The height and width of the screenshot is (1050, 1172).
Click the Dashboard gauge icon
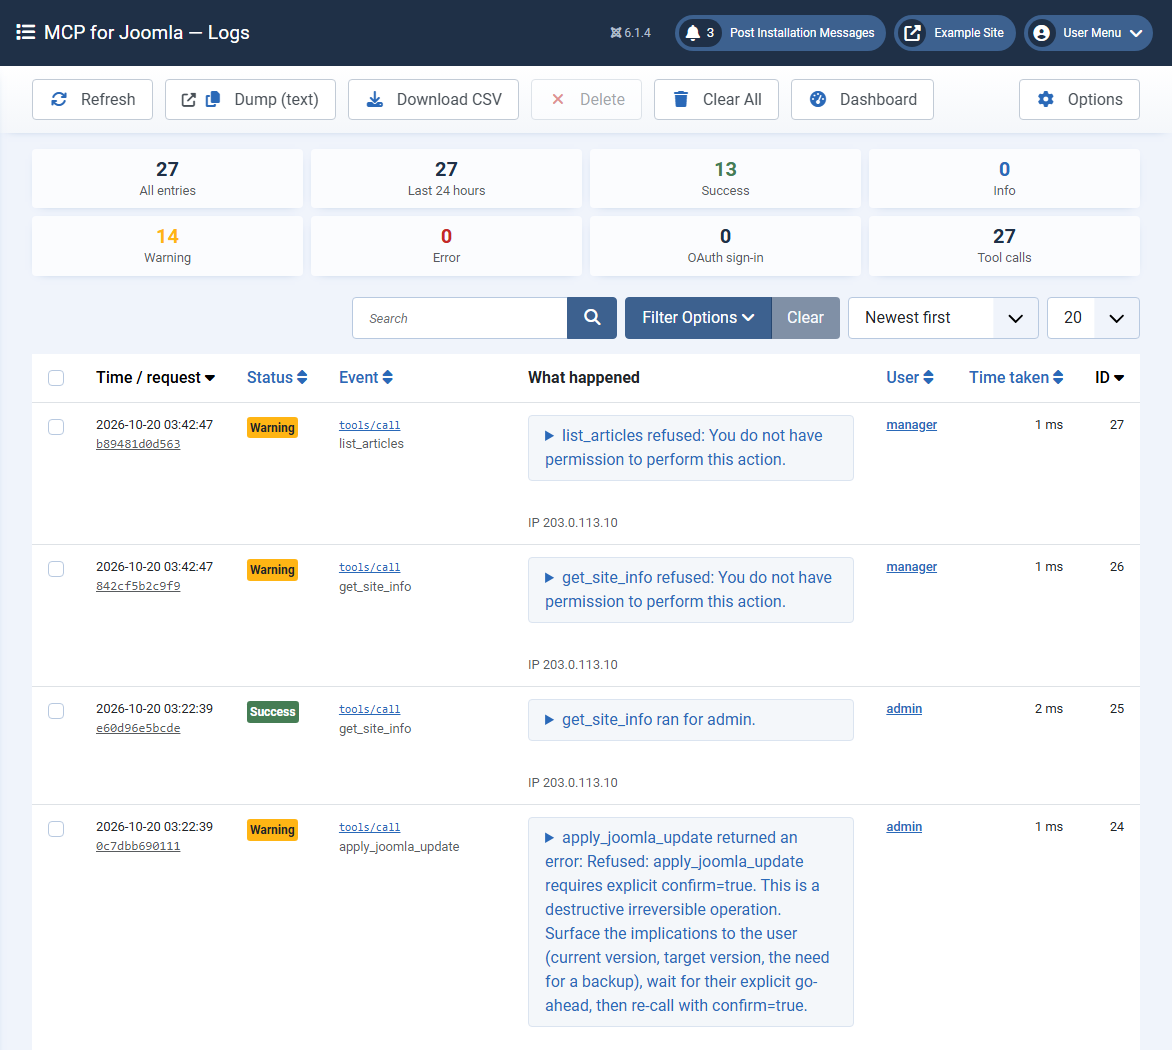(818, 99)
